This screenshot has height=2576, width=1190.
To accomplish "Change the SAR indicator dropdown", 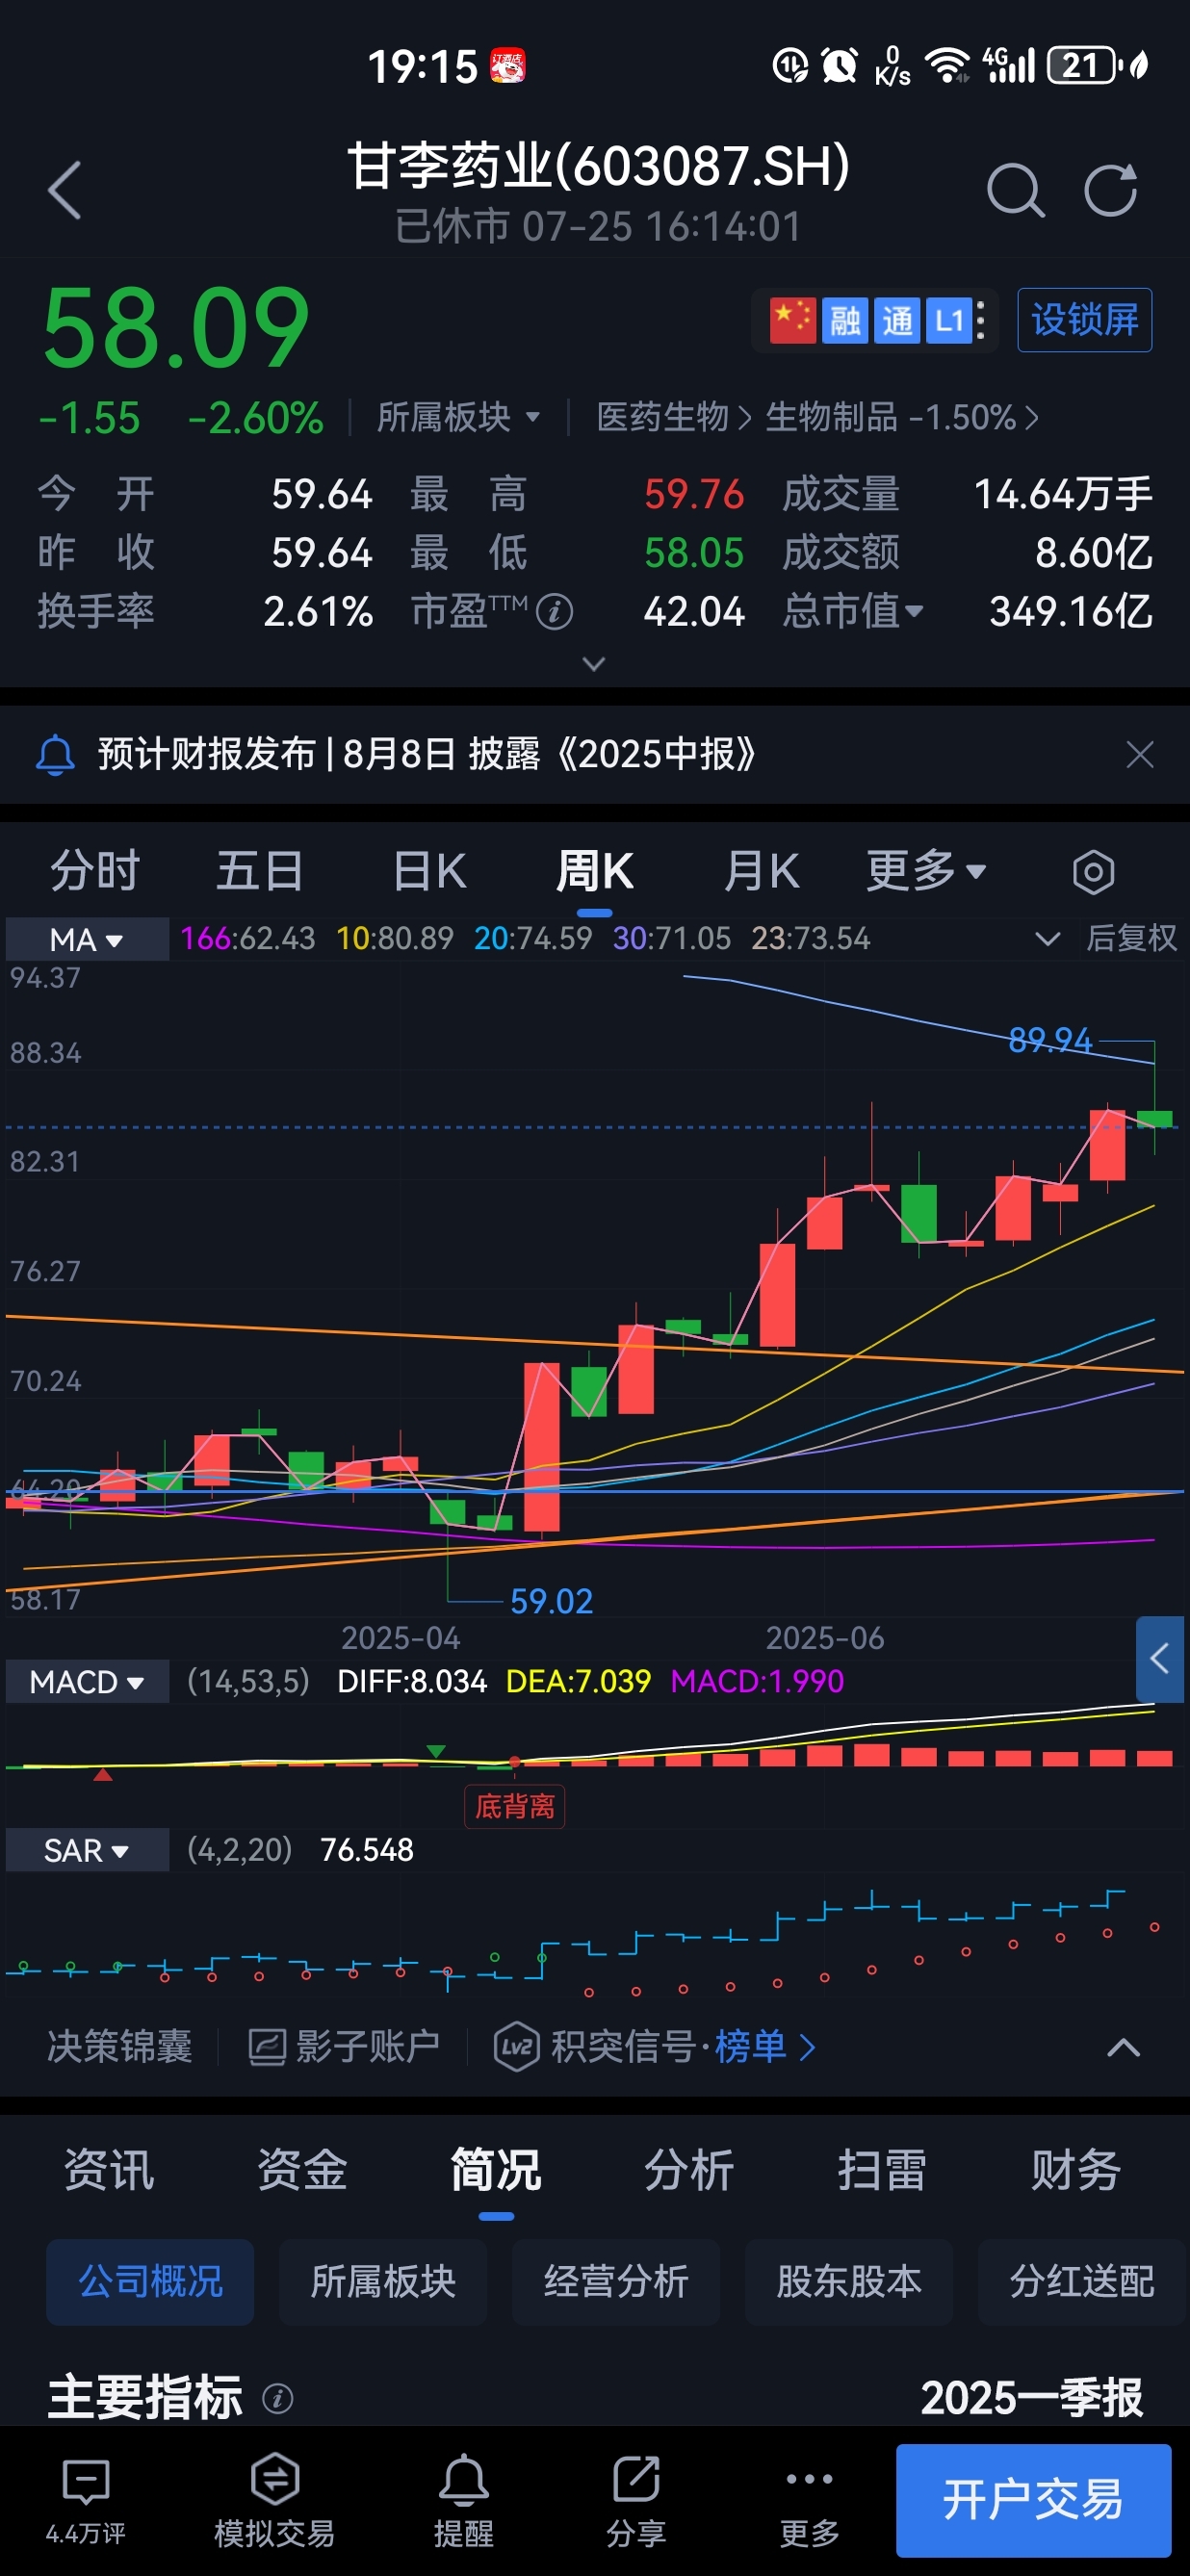I will tap(87, 1850).
